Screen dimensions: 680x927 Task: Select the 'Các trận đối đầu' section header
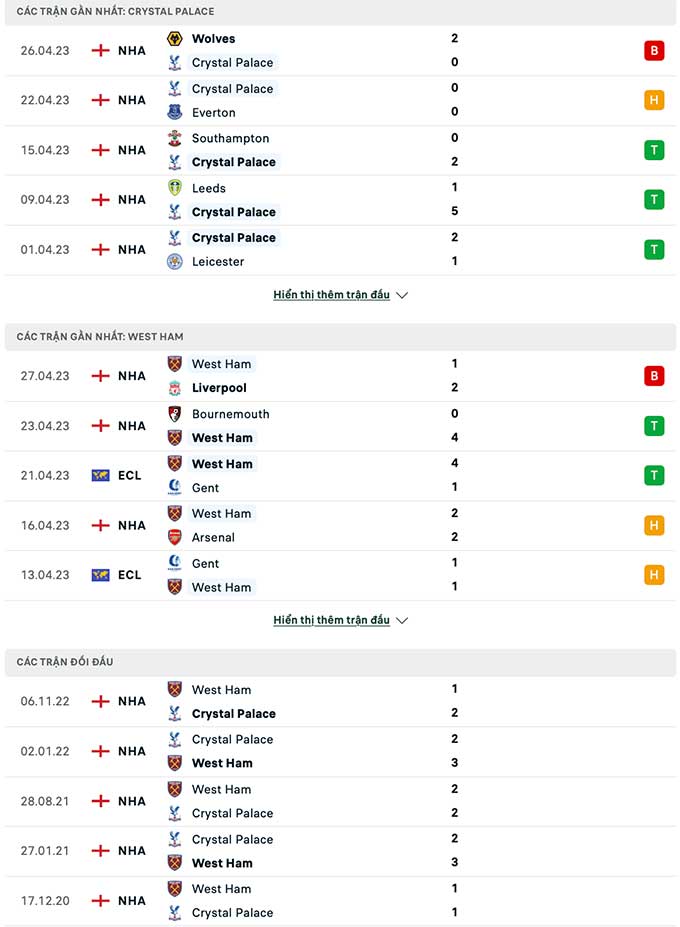pos(340,662)
